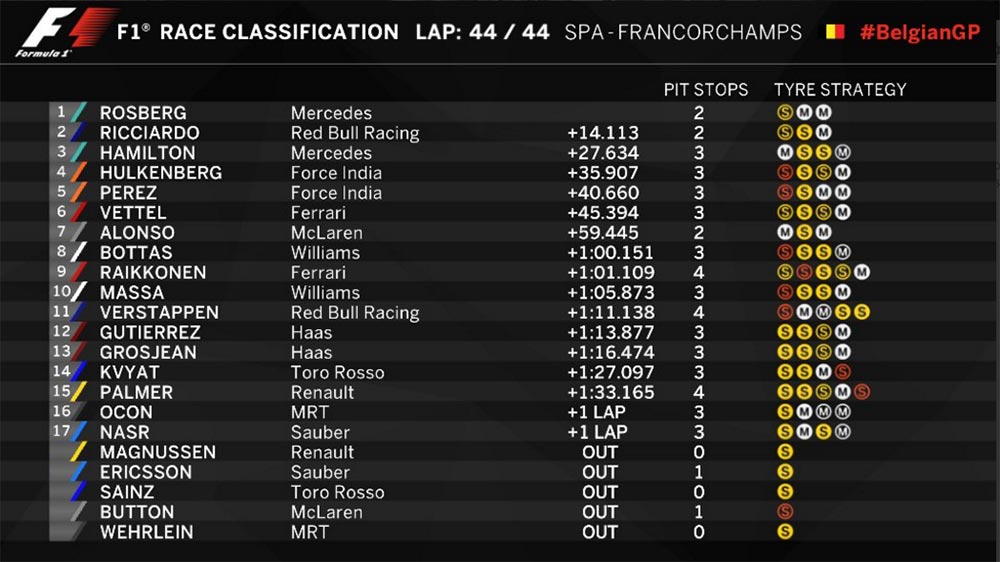Click the #BelgianGP hashtag

coord(920,33)
